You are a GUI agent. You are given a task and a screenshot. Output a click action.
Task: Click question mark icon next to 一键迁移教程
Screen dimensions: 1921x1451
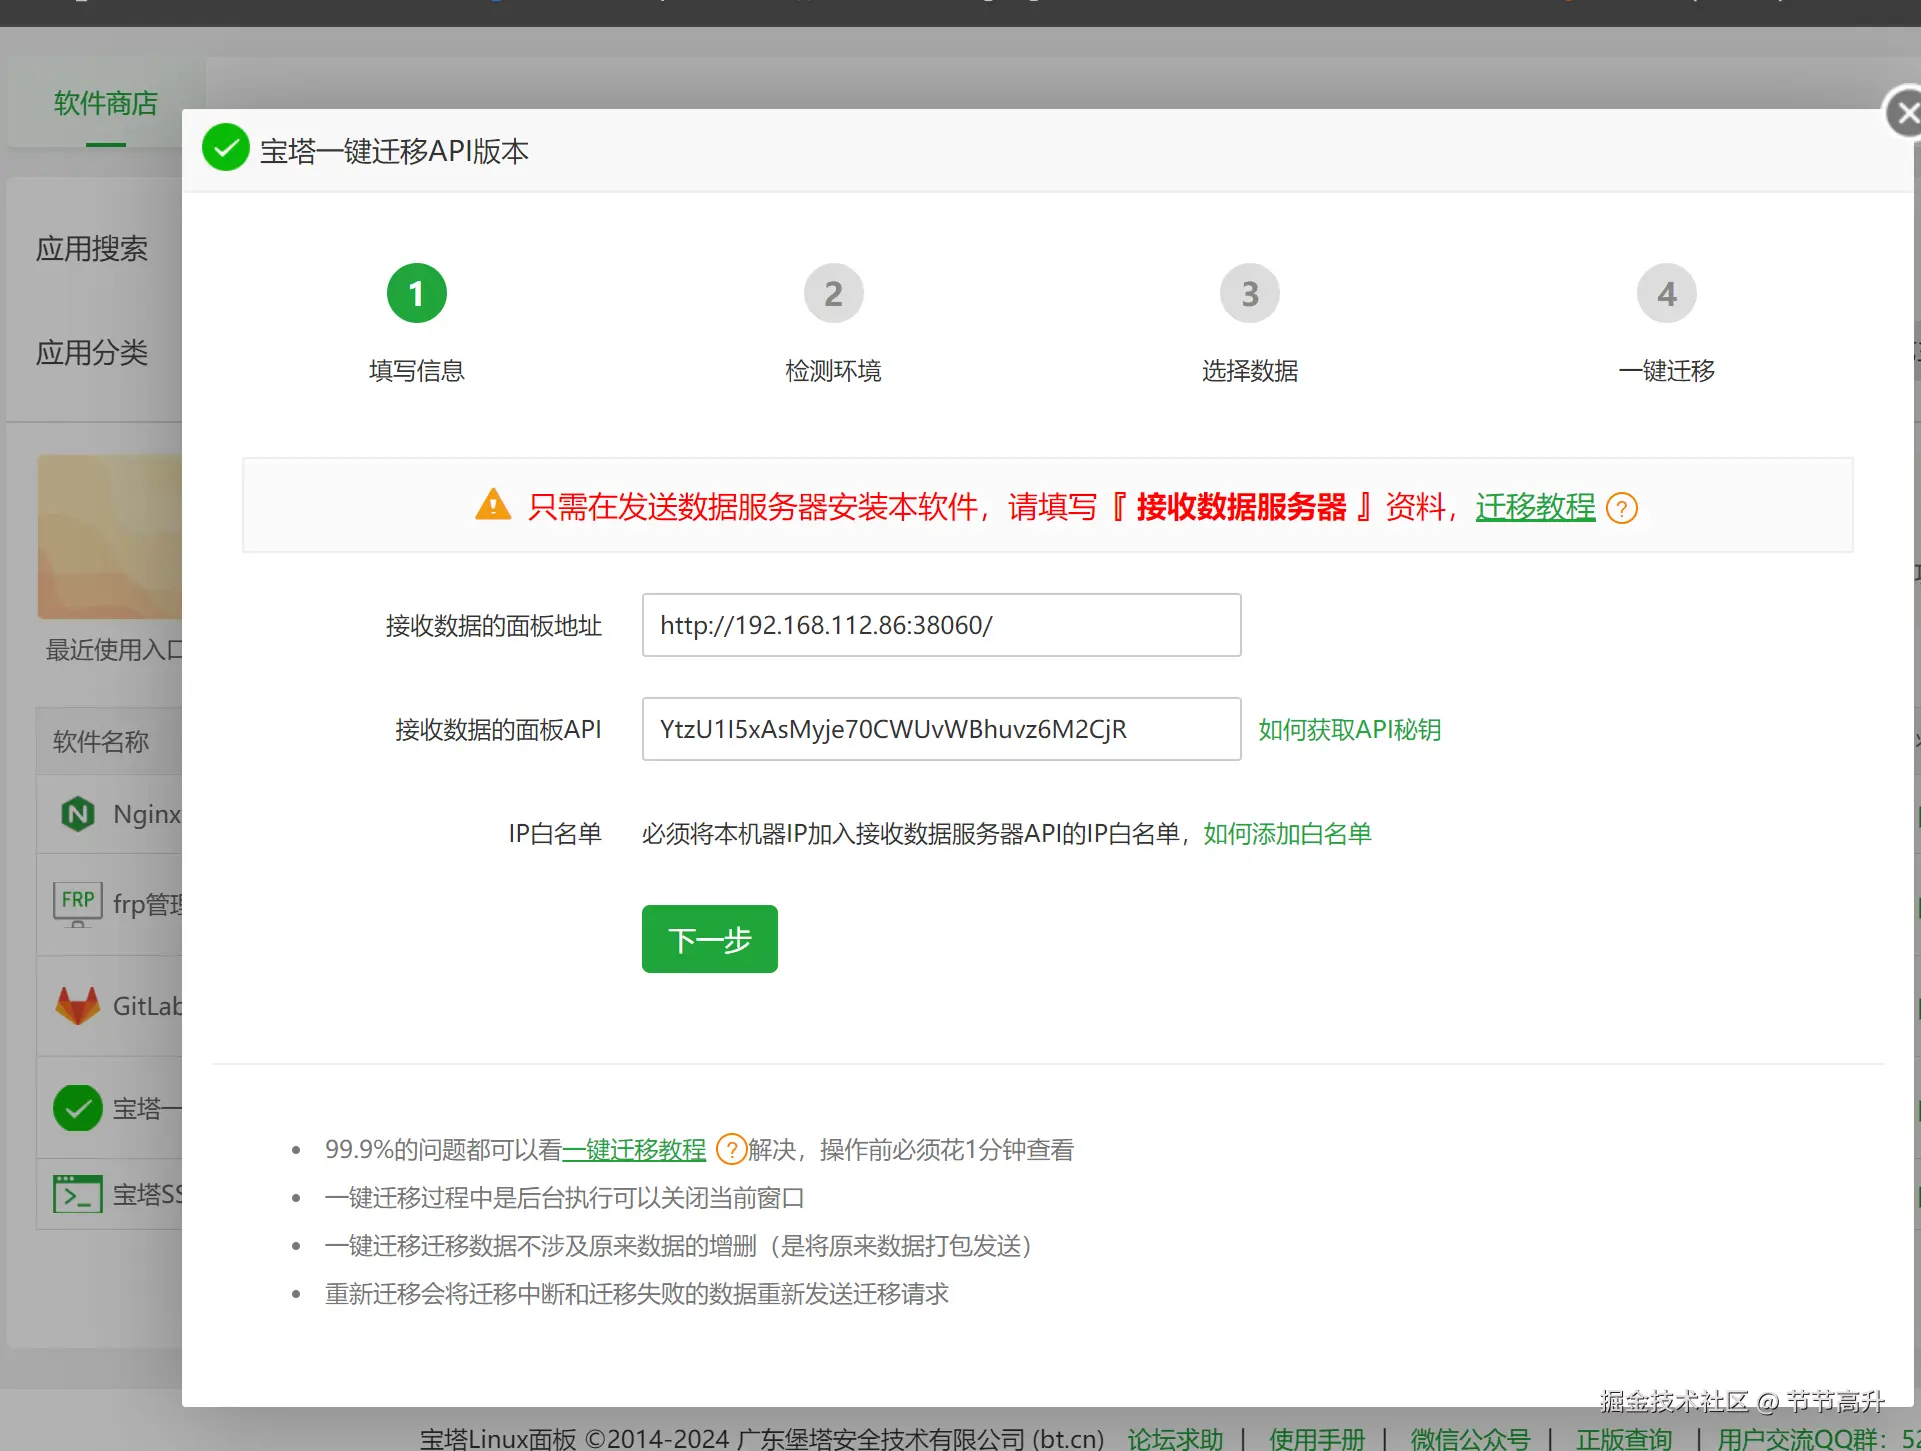click(731, 1149)
